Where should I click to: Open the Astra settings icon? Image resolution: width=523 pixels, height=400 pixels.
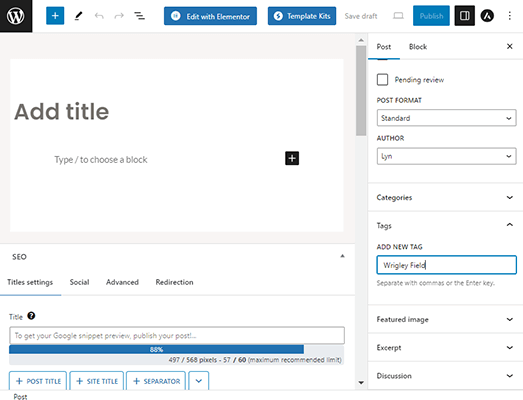point(487,16)
